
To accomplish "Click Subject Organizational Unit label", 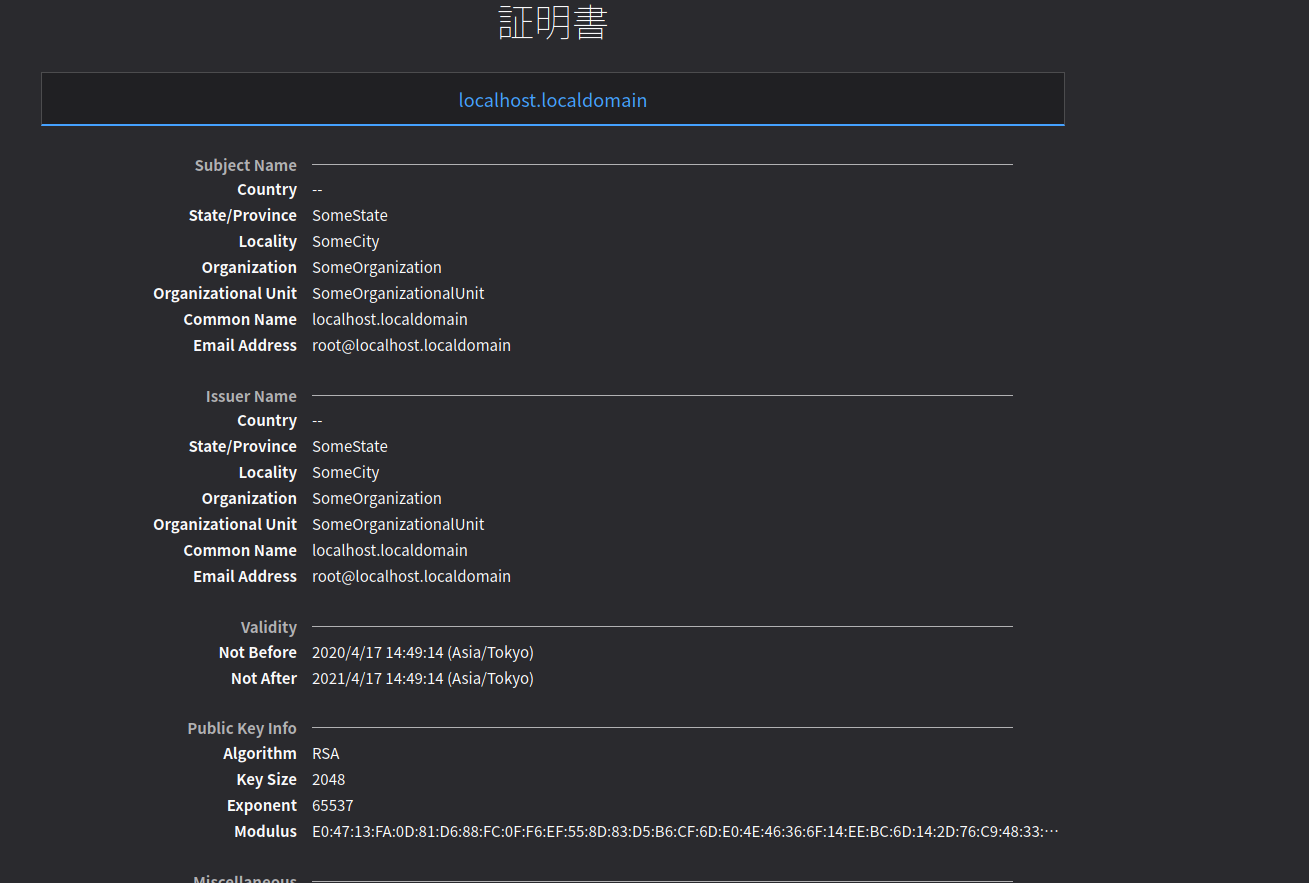I will point(225,294).
